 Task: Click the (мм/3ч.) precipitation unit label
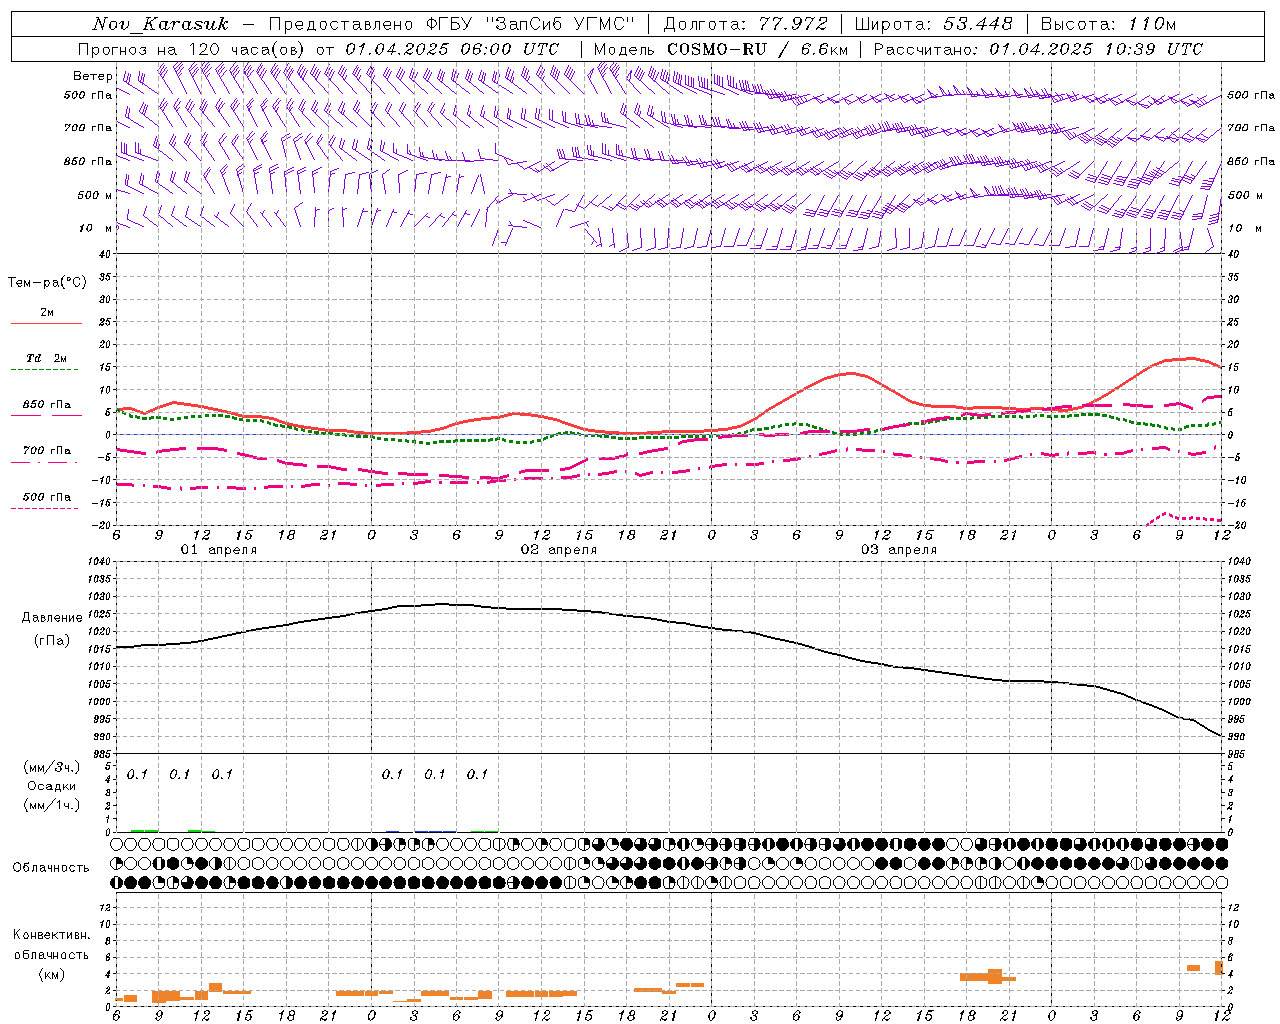tap(52, 767)
